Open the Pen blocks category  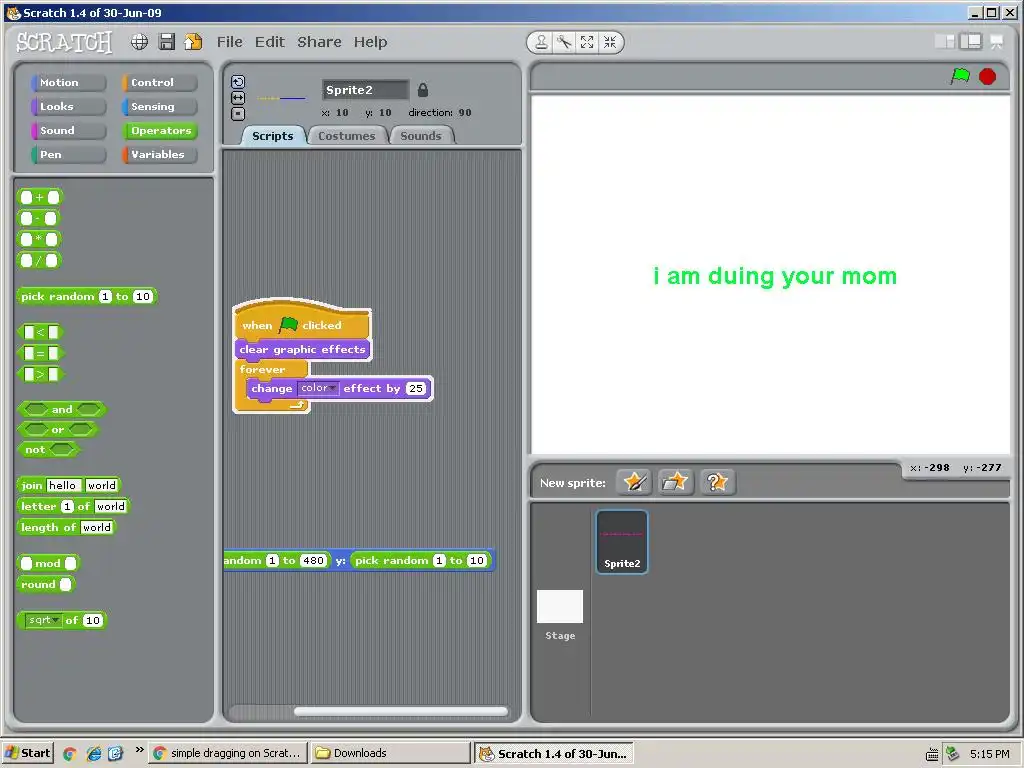(x=68, y=155)
